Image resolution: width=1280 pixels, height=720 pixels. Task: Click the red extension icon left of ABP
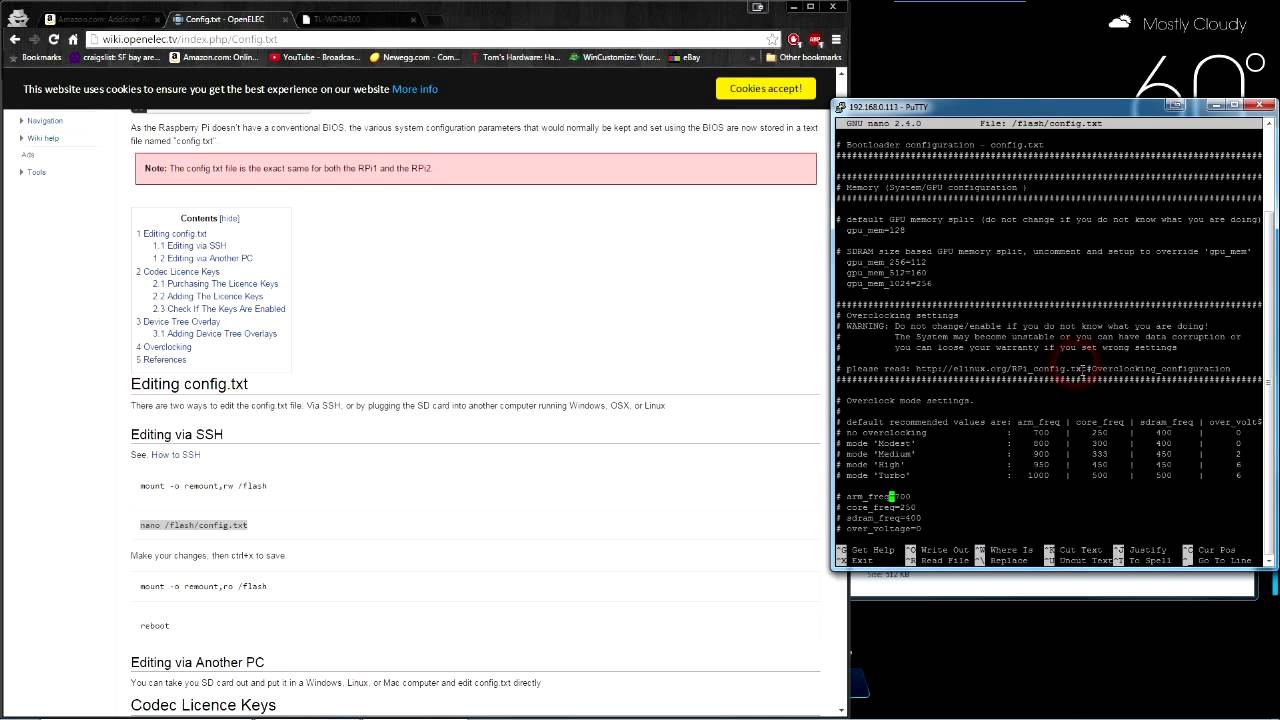click(794, 39)
